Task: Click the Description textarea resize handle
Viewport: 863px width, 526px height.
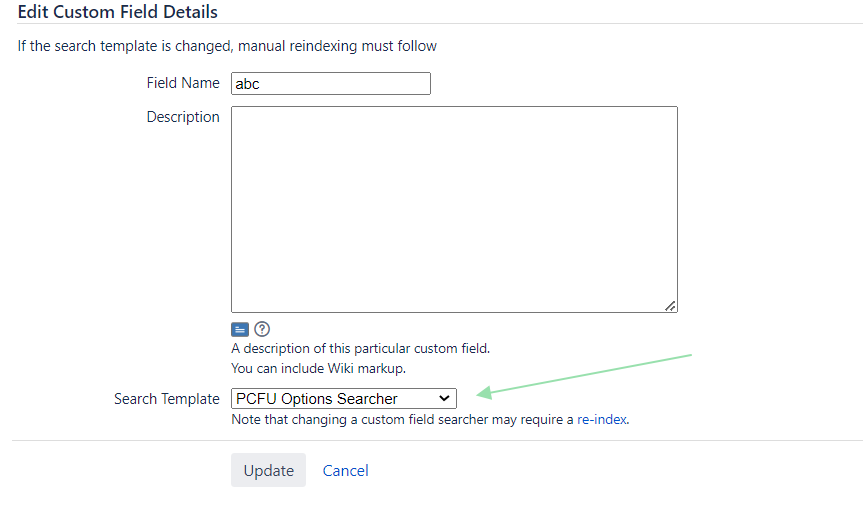Action: click(x=670, y=306)
